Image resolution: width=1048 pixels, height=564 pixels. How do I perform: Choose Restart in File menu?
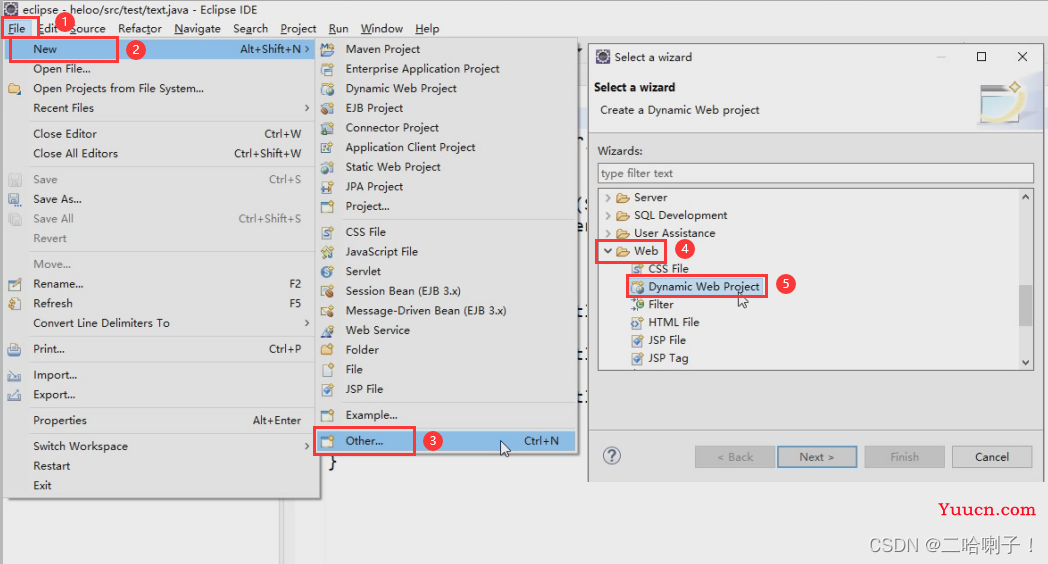coord(160,466)
